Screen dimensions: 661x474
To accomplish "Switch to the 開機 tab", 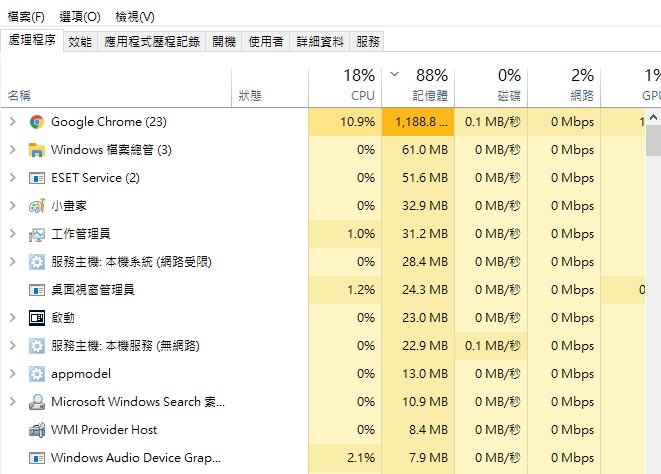I will pos(224,41).
